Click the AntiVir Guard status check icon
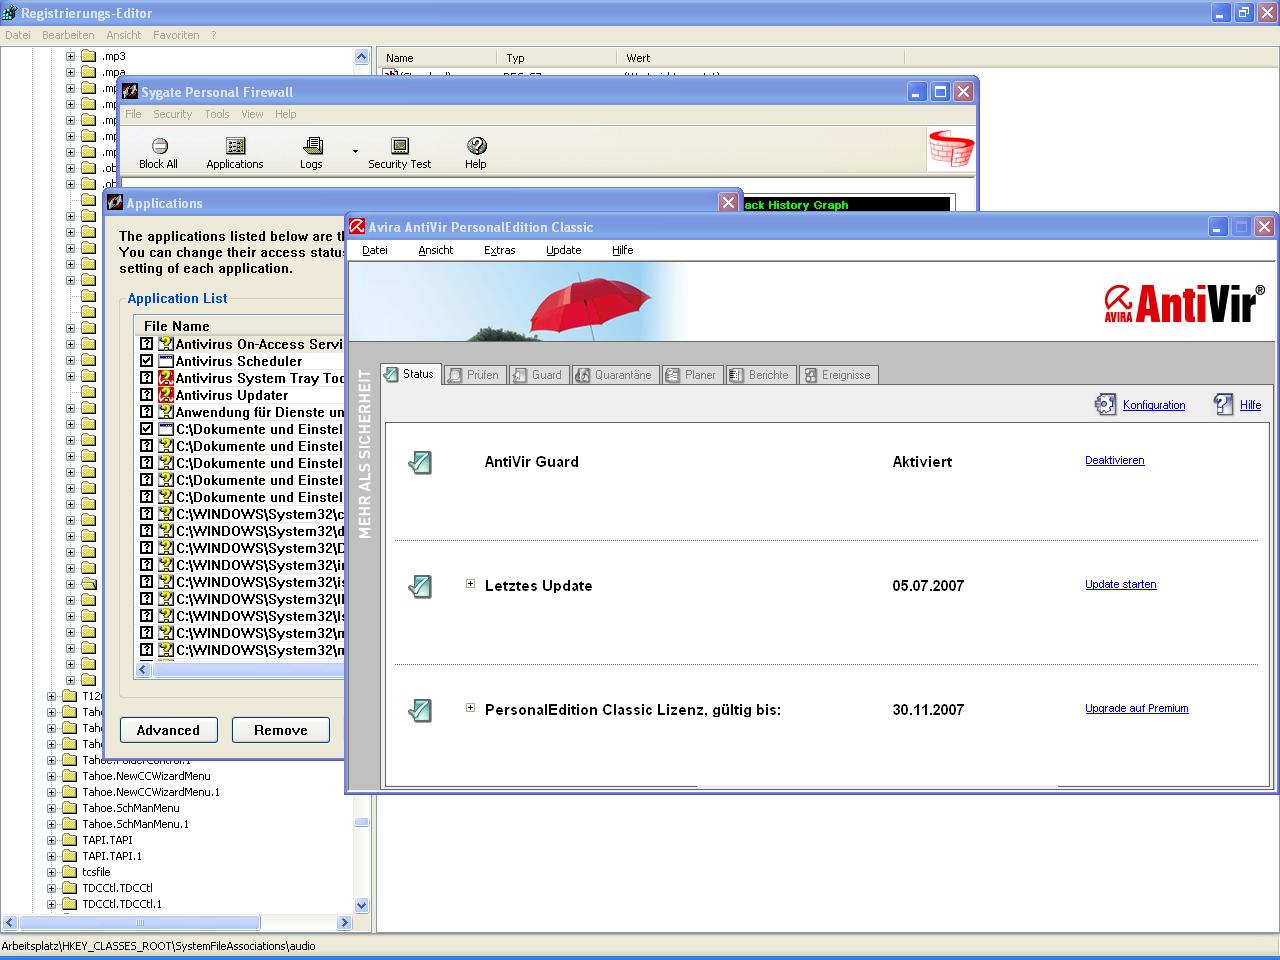This screenshot has height=960, width=1280. pos(420,462)
